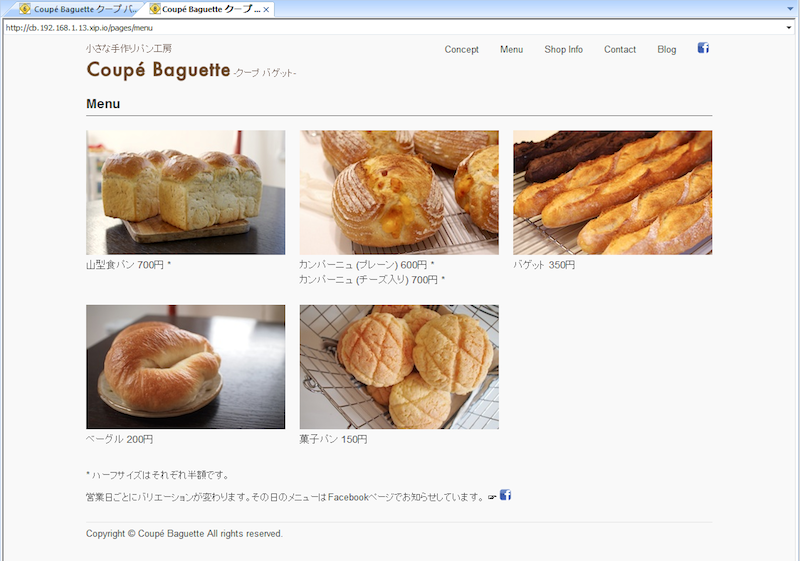Click the ベーグル 200円 caption
This screenshot has width=800, height=561.
click(x=119, y=439)
